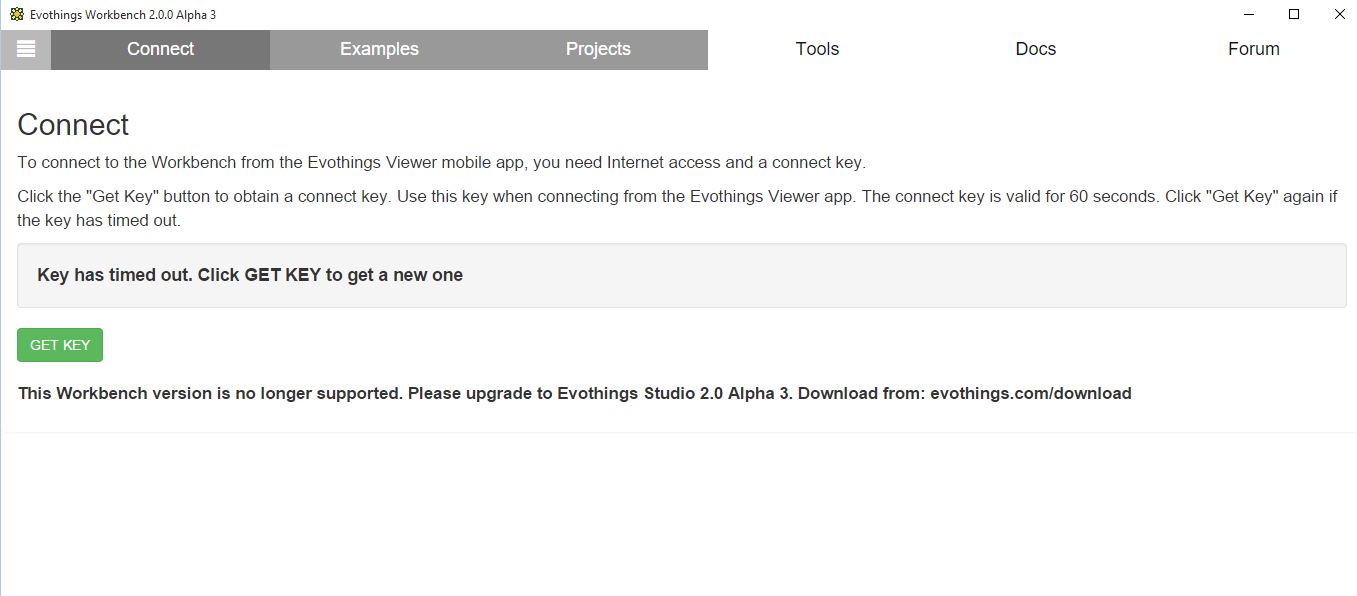Click the "To connect to the Workbench" paragraph
Screen dimensions: 1357x596
[442, 163]
